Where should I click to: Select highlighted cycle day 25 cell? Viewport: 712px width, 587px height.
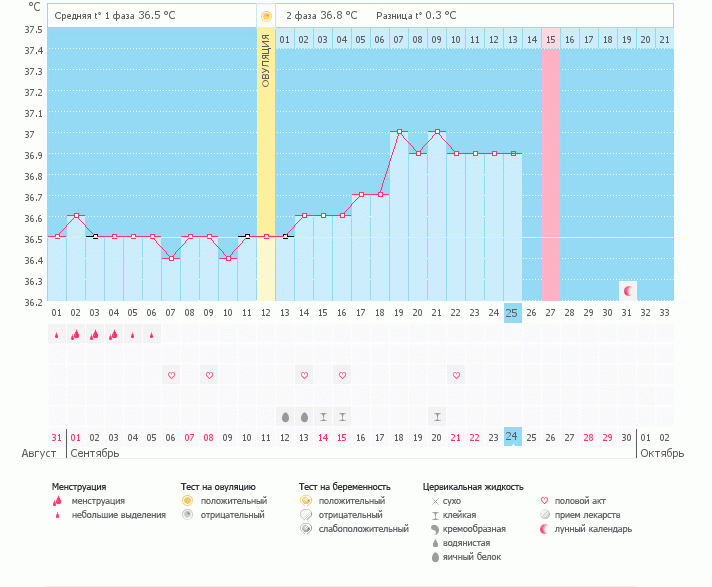tap(513, 312)
